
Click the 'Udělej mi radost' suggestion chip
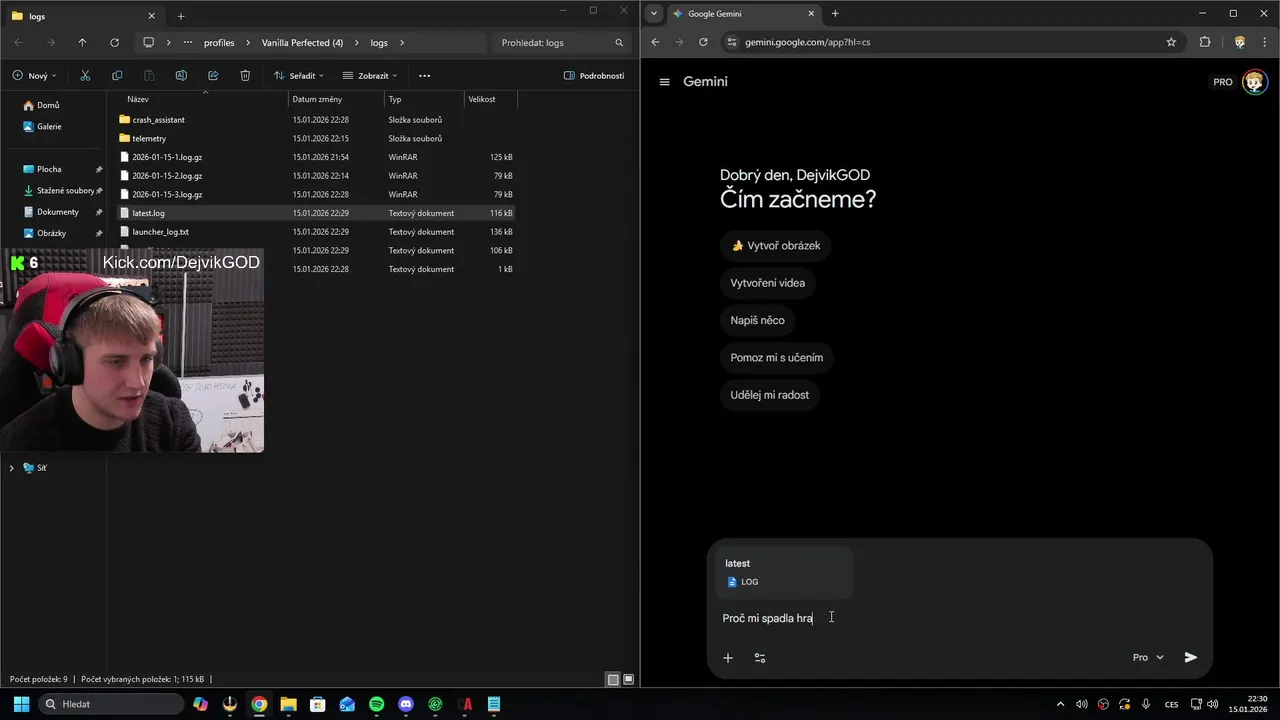pyautogui.click(x=770, y=395)
